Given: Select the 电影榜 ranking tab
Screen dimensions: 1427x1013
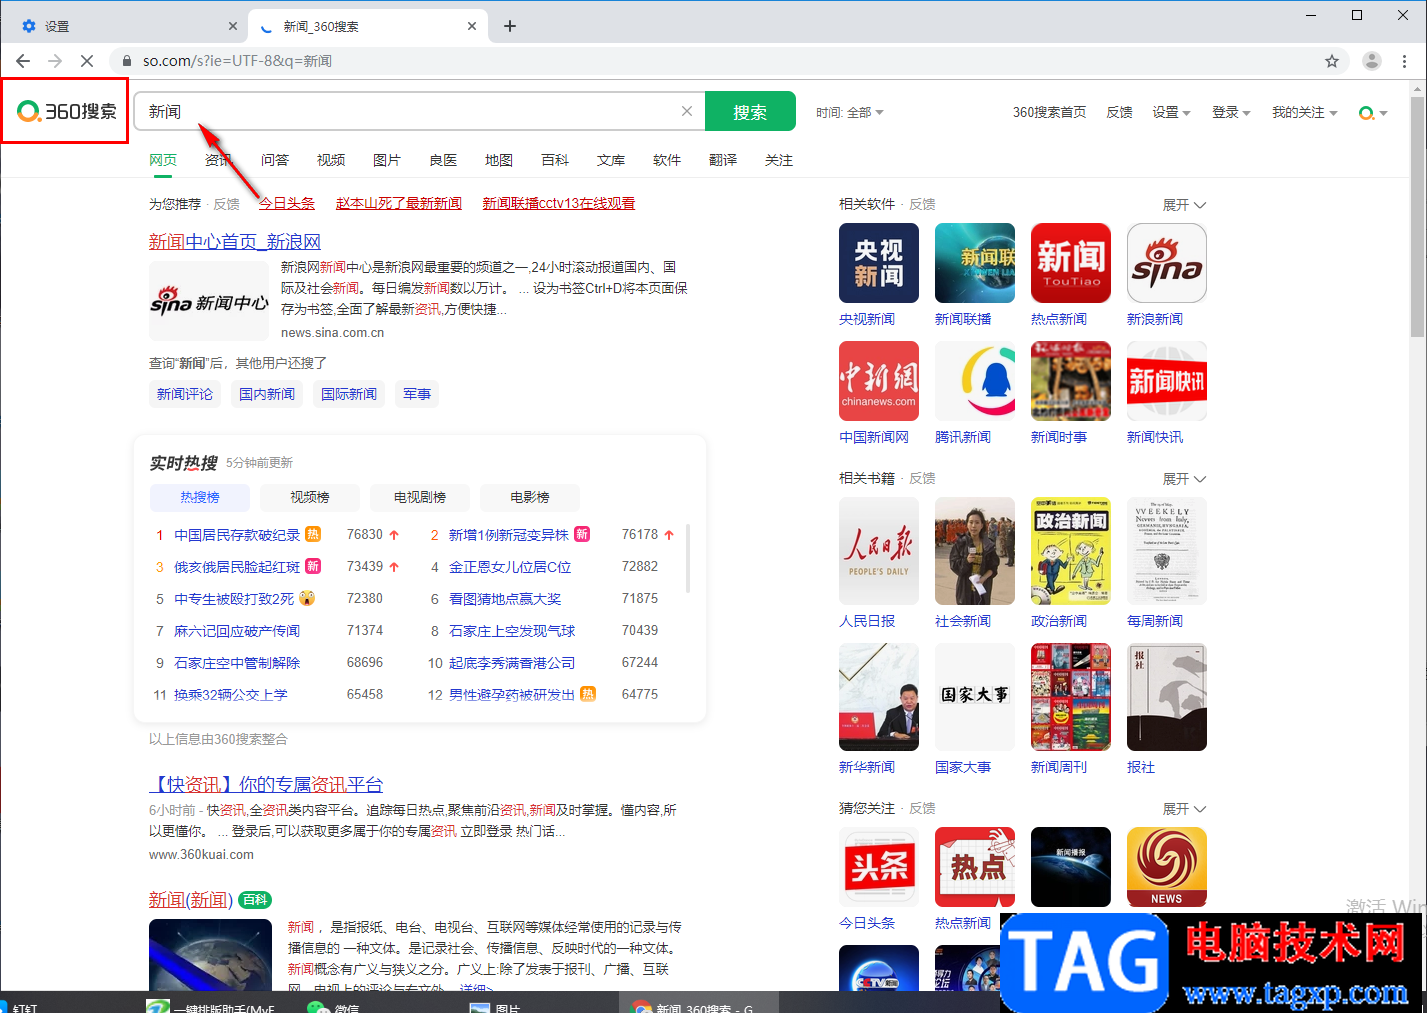Looking at the screenshot, I should 530,497.
